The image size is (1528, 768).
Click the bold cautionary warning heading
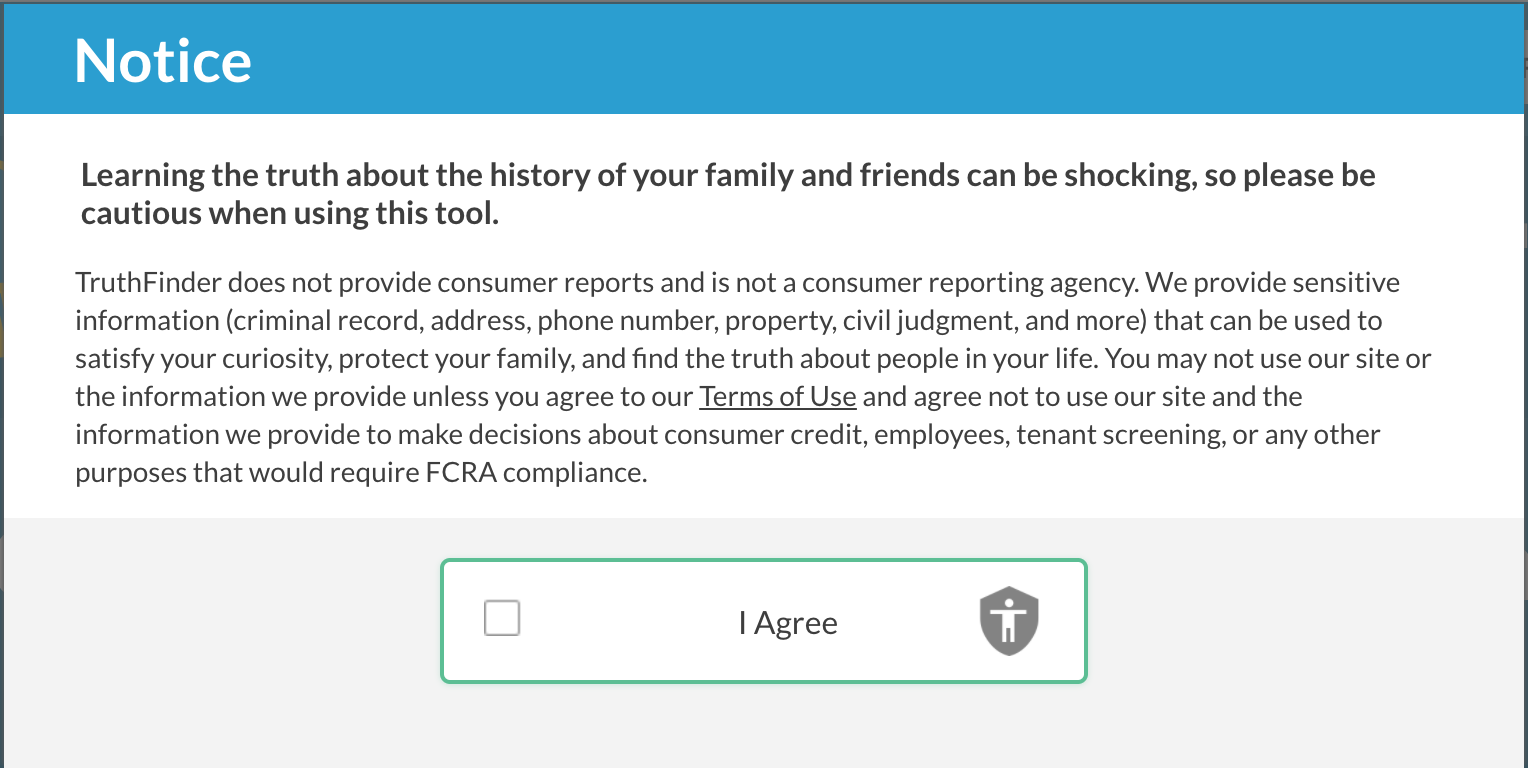coord(727,176)
